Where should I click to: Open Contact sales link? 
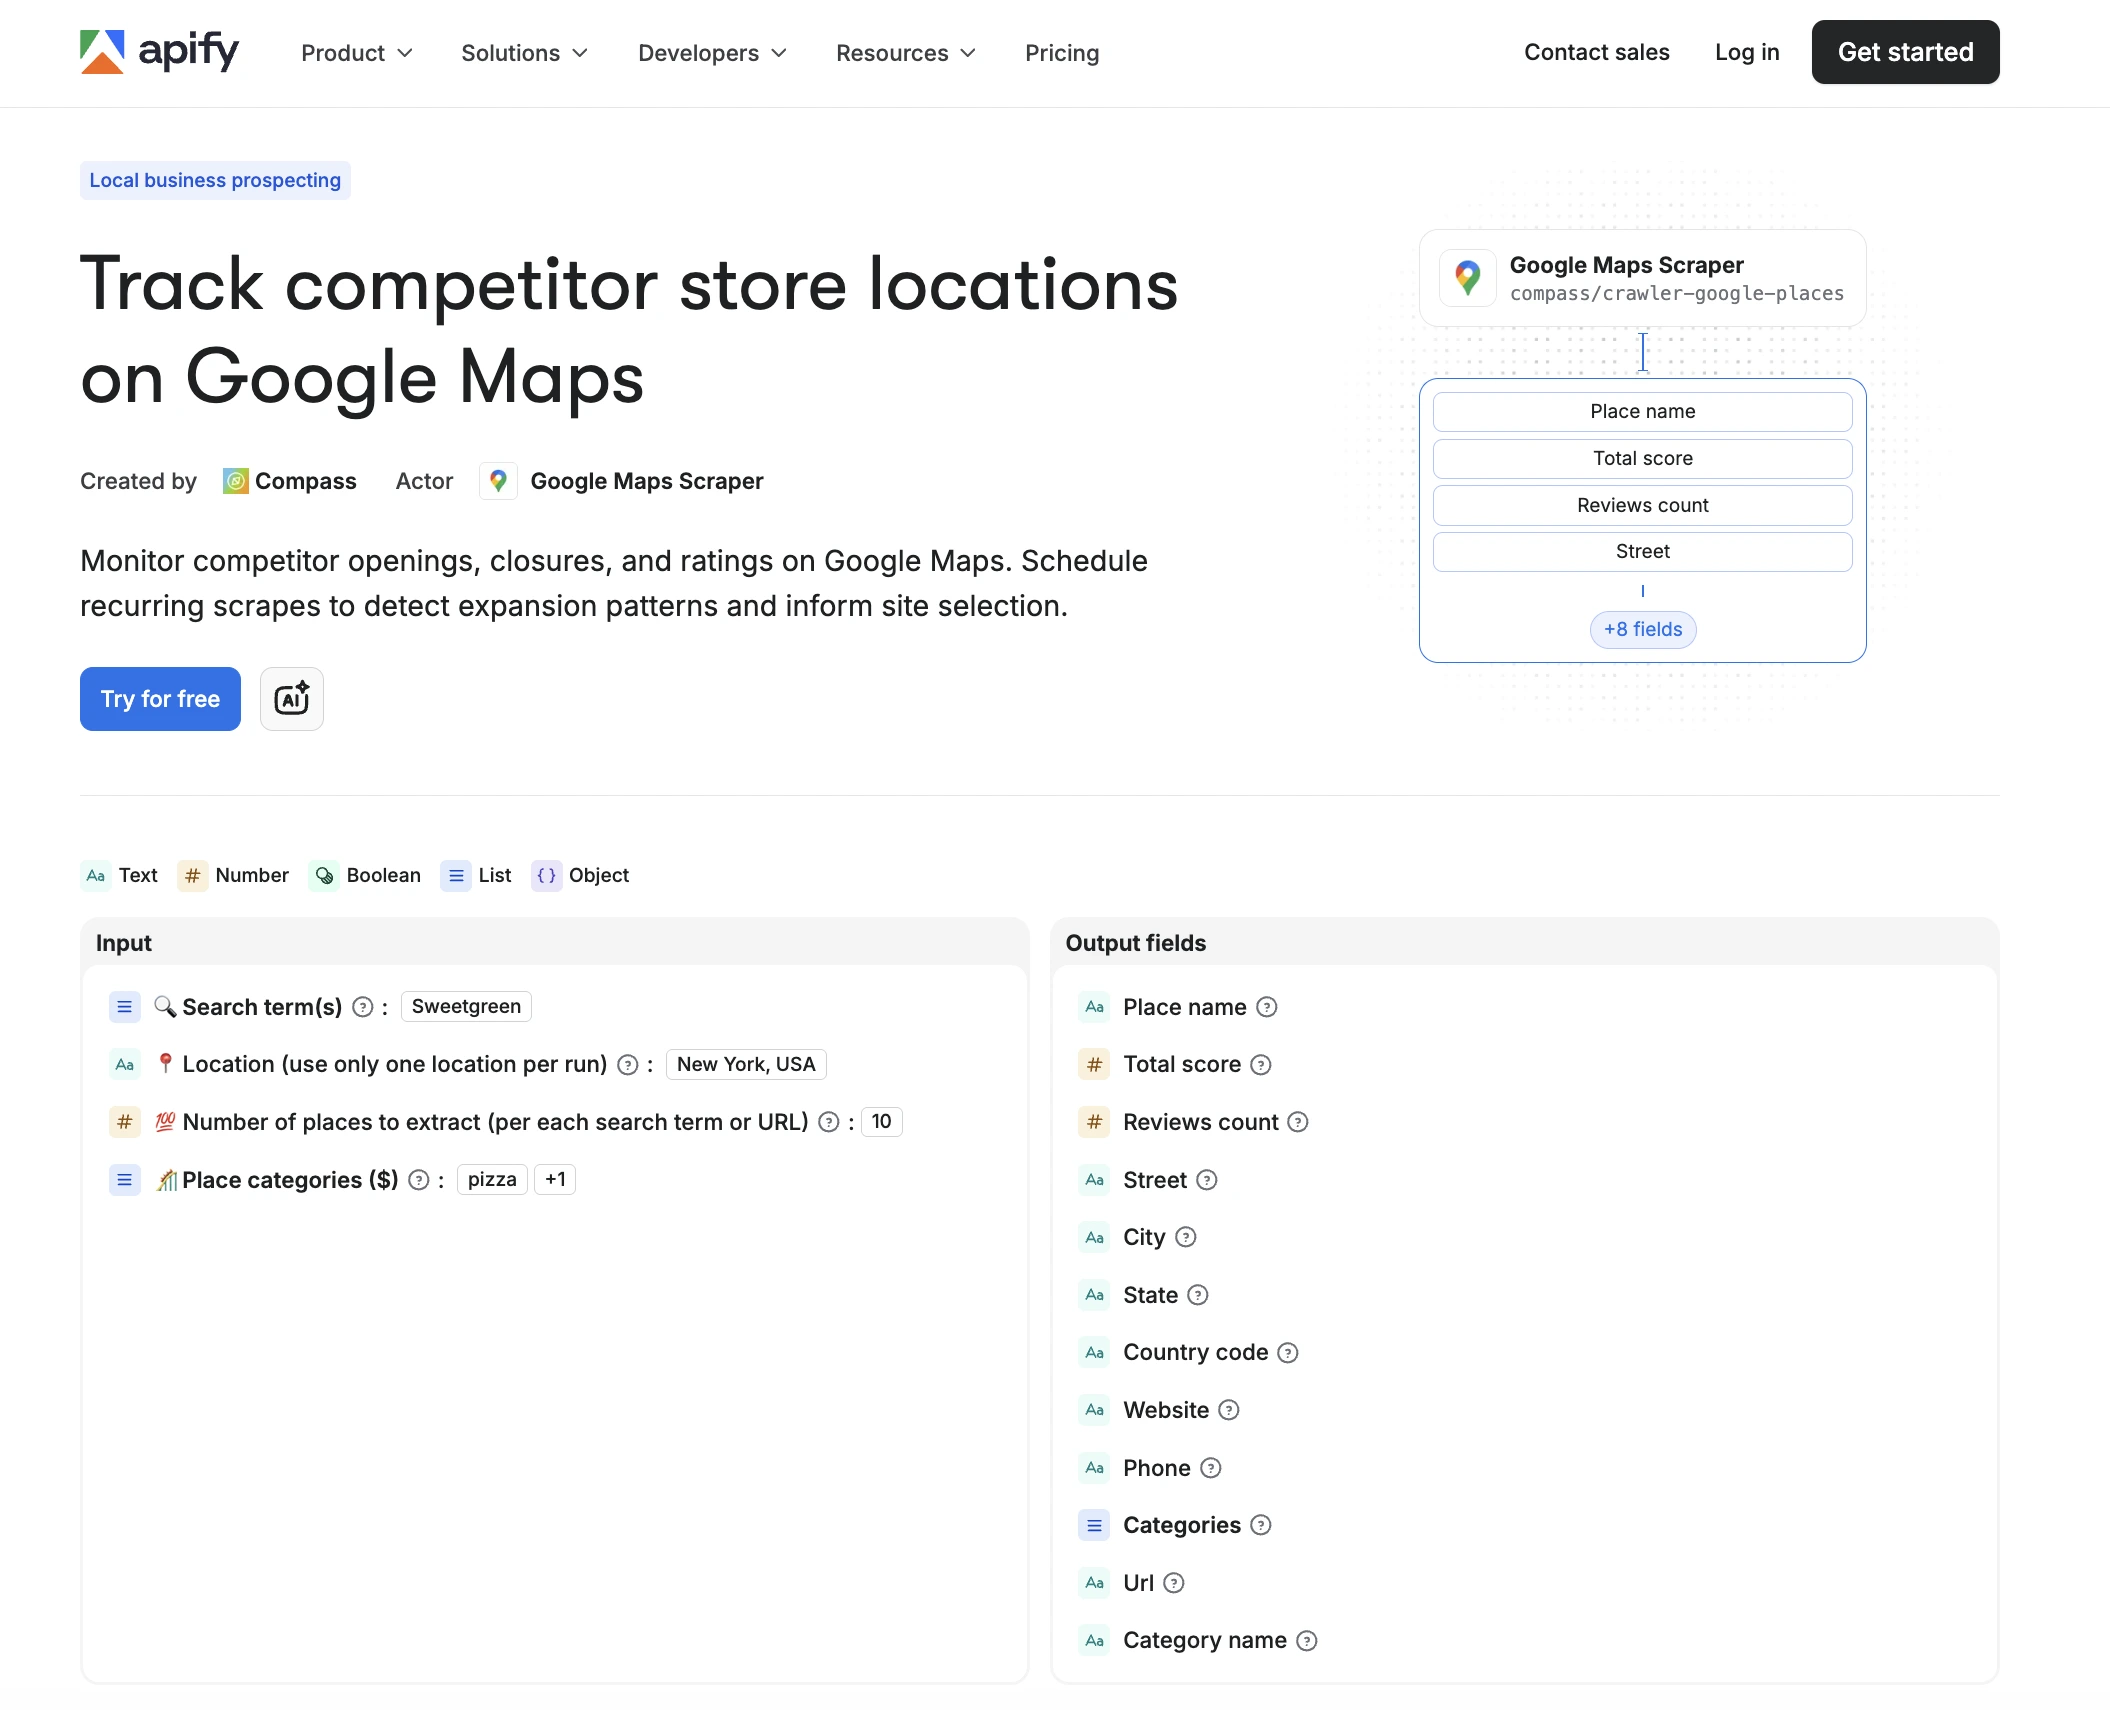[x=1596, y=52]
